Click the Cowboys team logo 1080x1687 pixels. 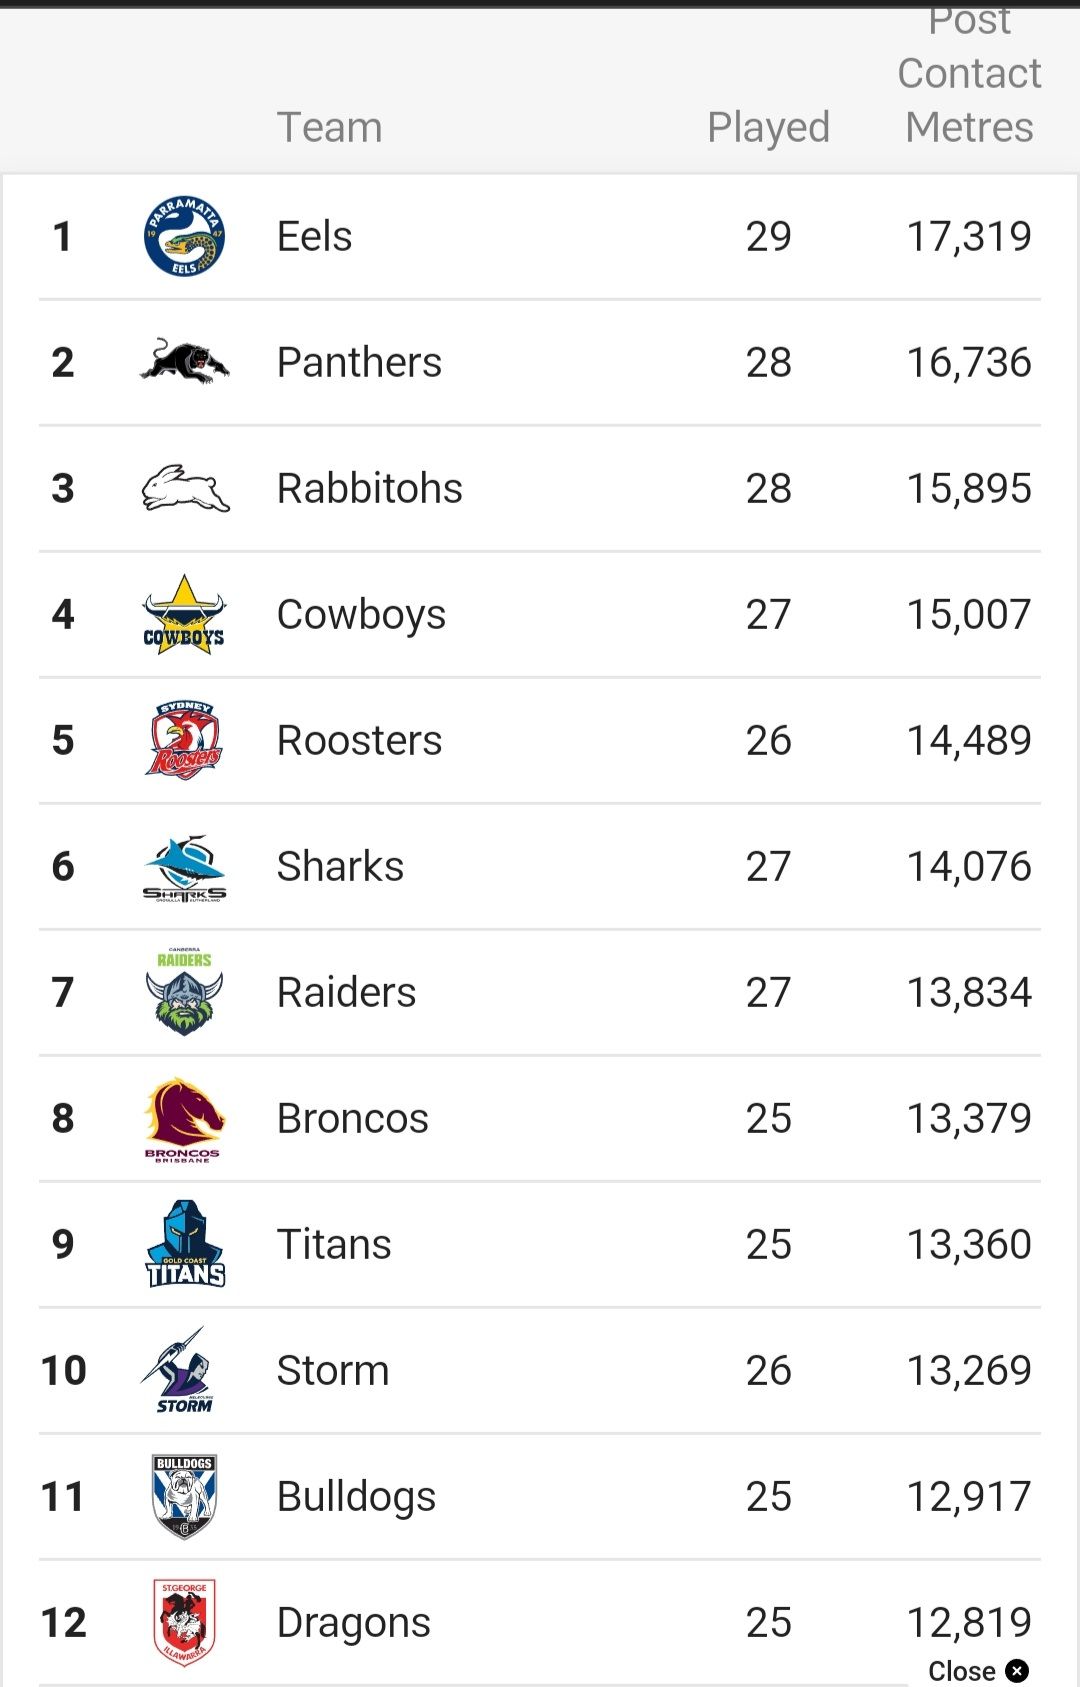click(184, 614)
